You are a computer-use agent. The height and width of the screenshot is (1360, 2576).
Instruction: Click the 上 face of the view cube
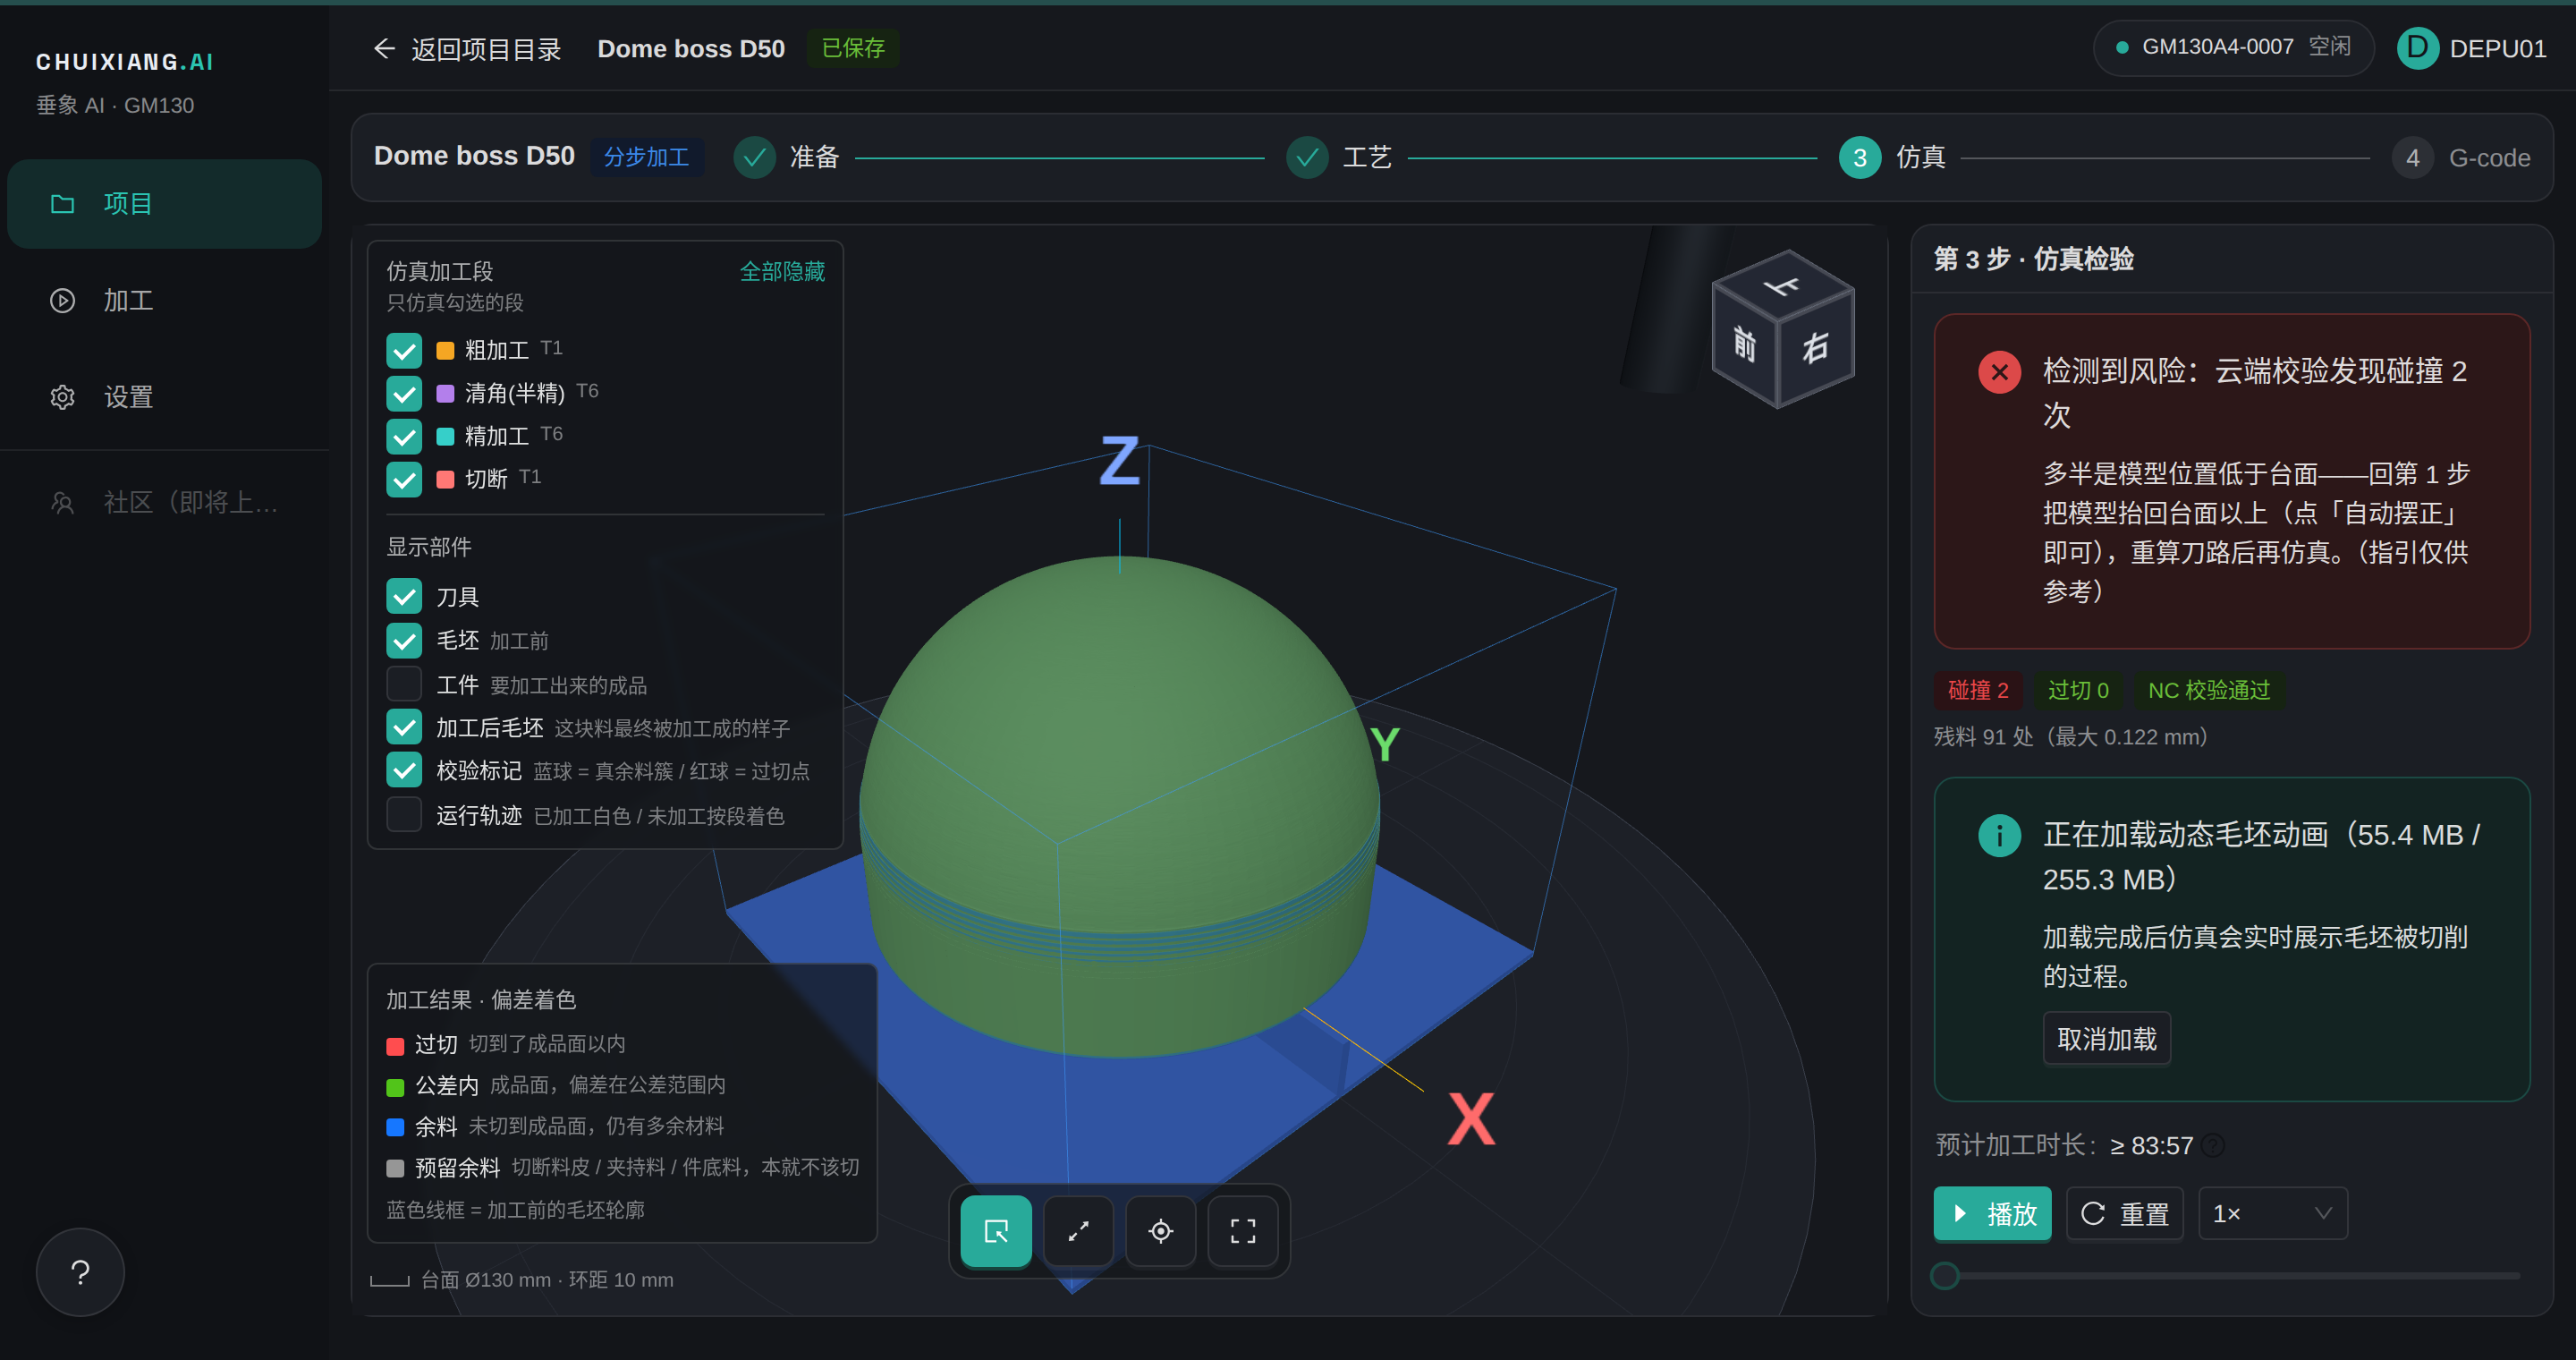tap(1783, 287)
